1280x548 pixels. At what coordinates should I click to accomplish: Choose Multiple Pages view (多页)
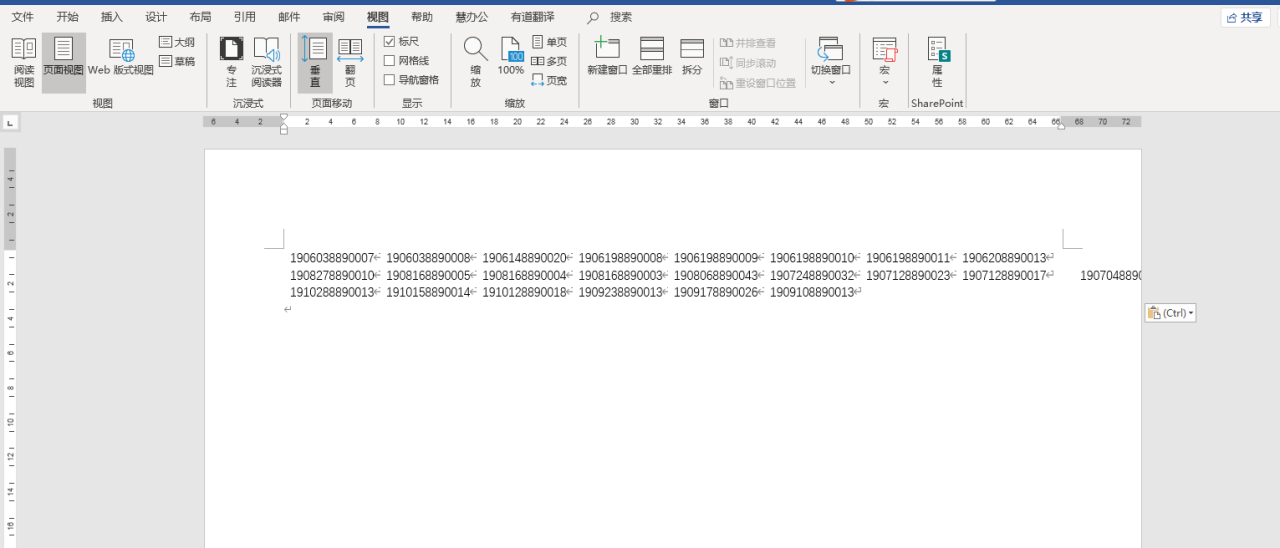(x=549, y=61)
